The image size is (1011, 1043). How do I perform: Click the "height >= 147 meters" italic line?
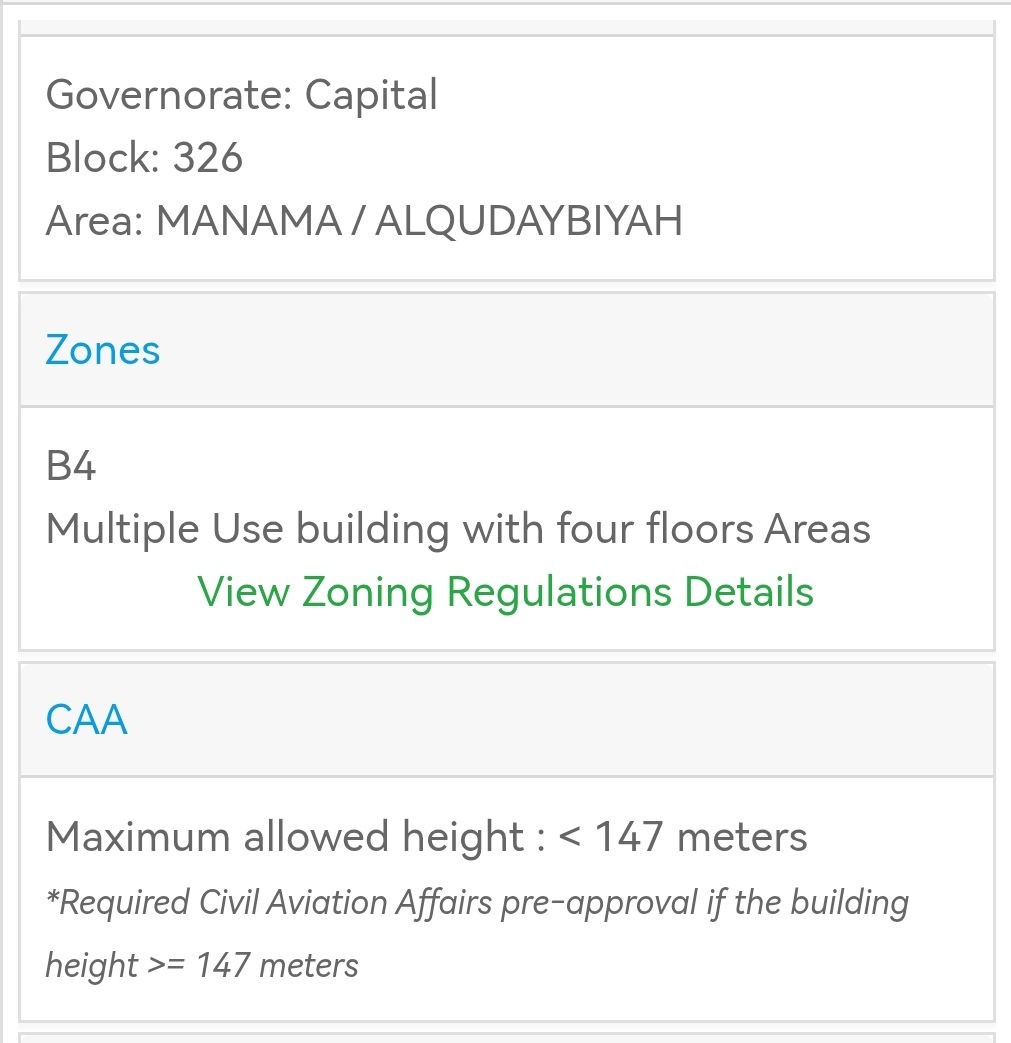(202, 965)
